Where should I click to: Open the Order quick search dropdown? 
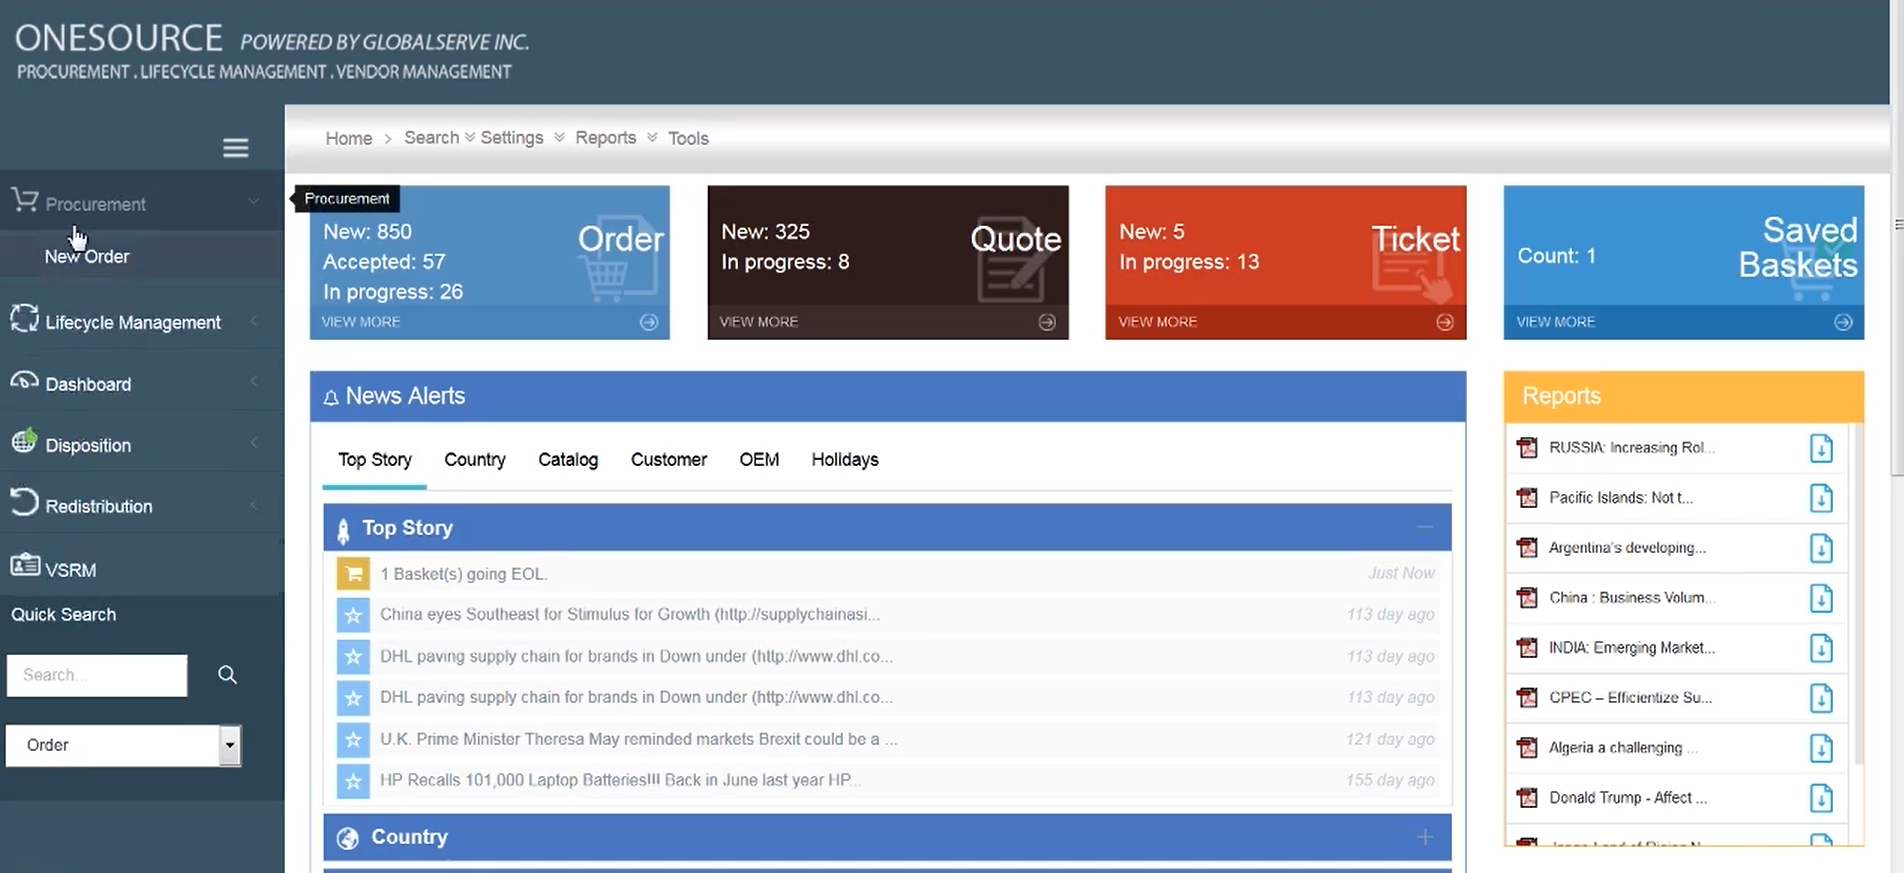[123, 745]
